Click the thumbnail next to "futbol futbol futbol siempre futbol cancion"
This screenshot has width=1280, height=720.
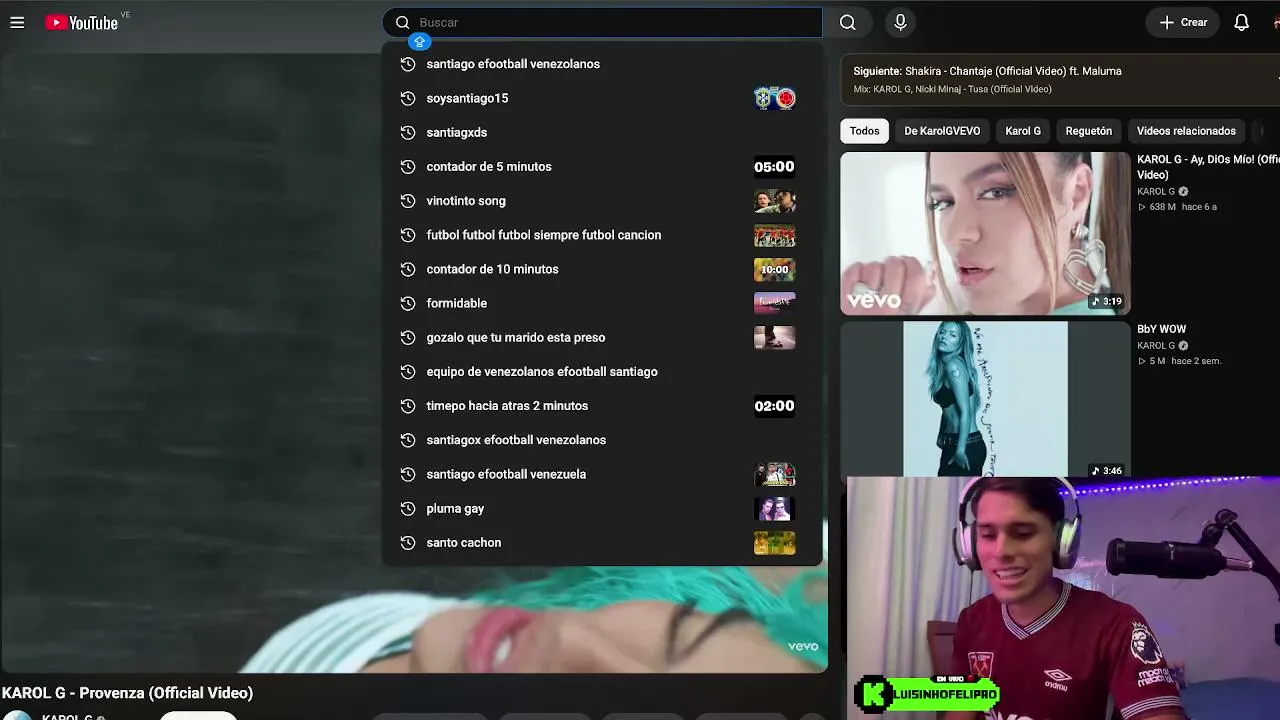(x=774, y=235)
